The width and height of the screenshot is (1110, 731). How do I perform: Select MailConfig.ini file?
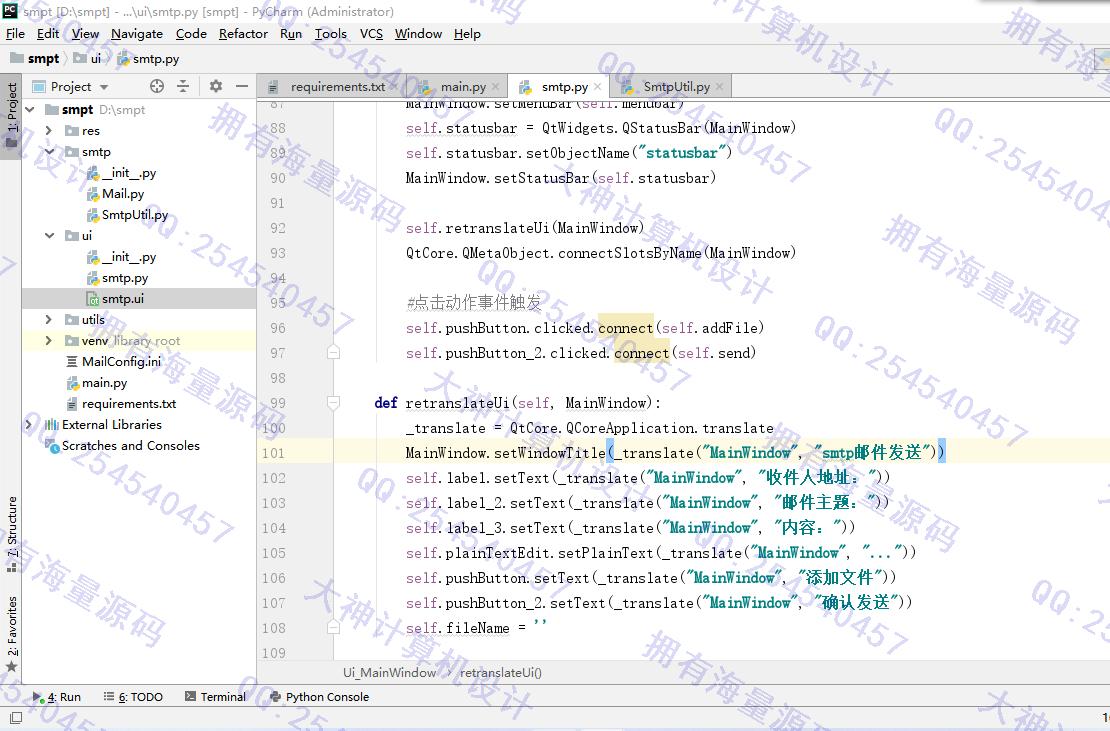click(120, 362)
